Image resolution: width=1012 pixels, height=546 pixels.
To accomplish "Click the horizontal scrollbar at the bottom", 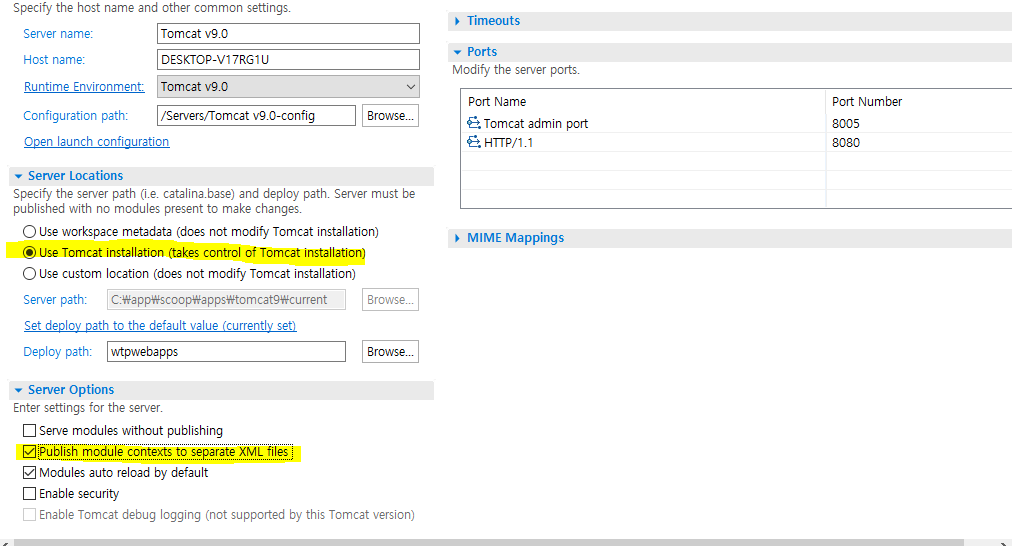I will (489, 543).
